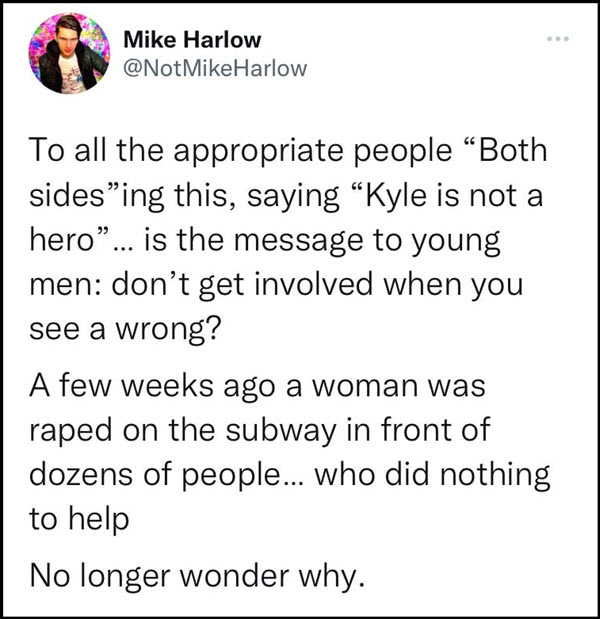
Task: Click the words "who did nothing"
Action: [432, 475]
